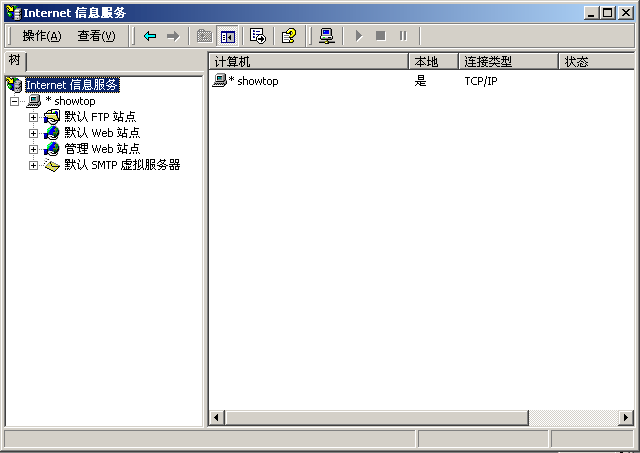The width and height of the screenshot is (640, 453).
Task: Toggle the show/hide console tree button
Action: (x=228, y=36)
